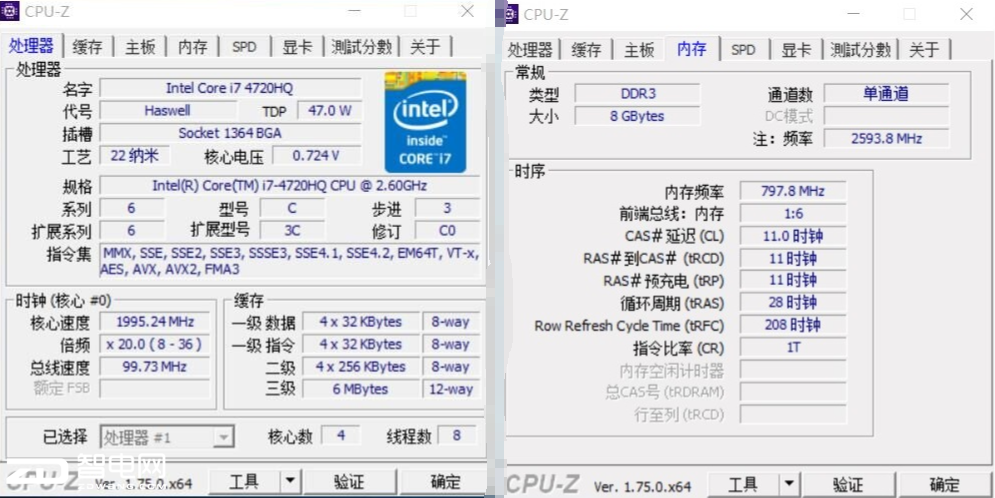
Task: Switch to 缓存 tab in right window
Action: [x=586, y=50]
